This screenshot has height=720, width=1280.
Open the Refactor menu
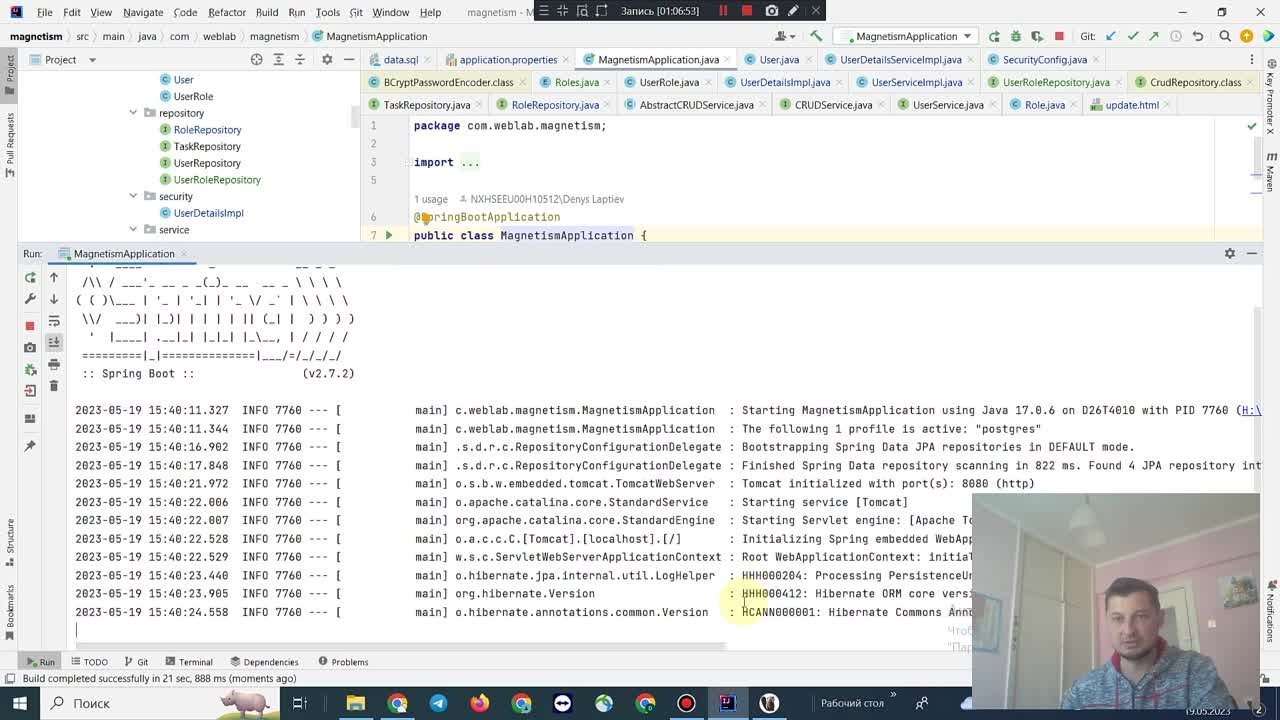(227, 12)
